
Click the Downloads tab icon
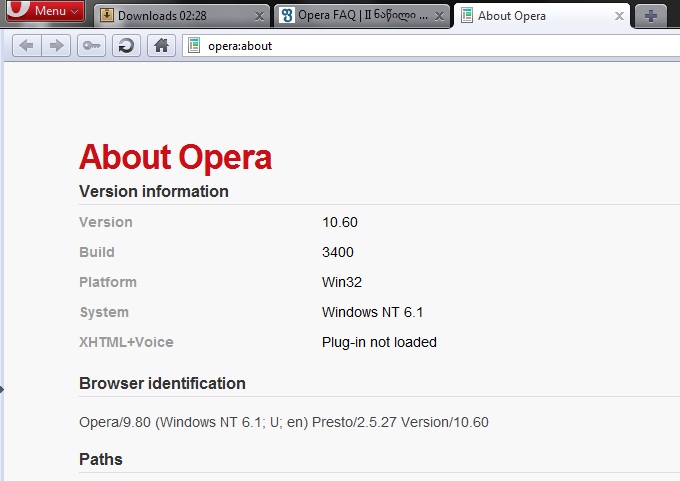(x=106, y=16)
